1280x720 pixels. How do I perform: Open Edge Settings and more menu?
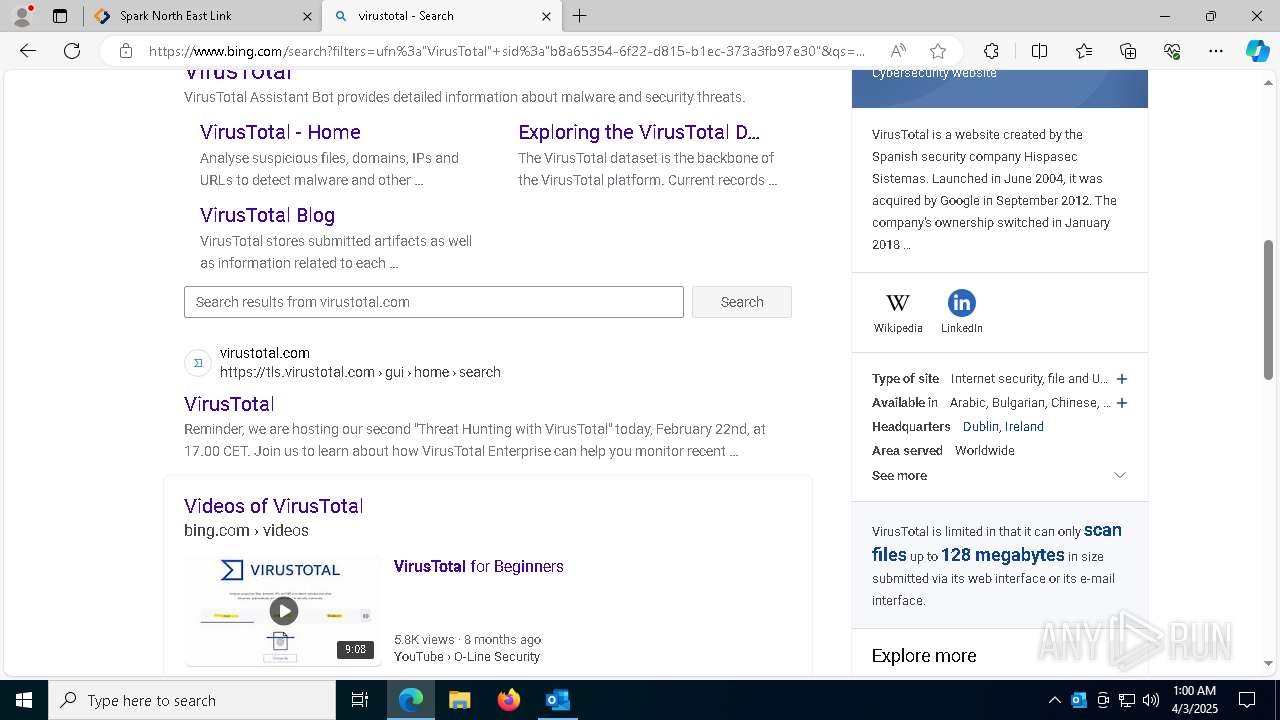pyautogui.click(x=1216, y=51)
